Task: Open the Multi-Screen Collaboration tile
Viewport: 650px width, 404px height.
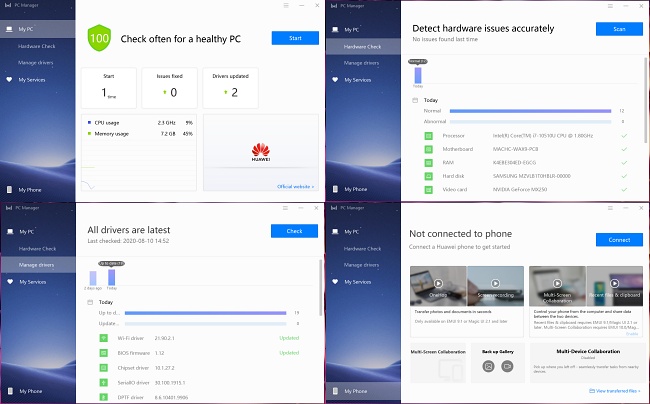Action: (438, 363)
